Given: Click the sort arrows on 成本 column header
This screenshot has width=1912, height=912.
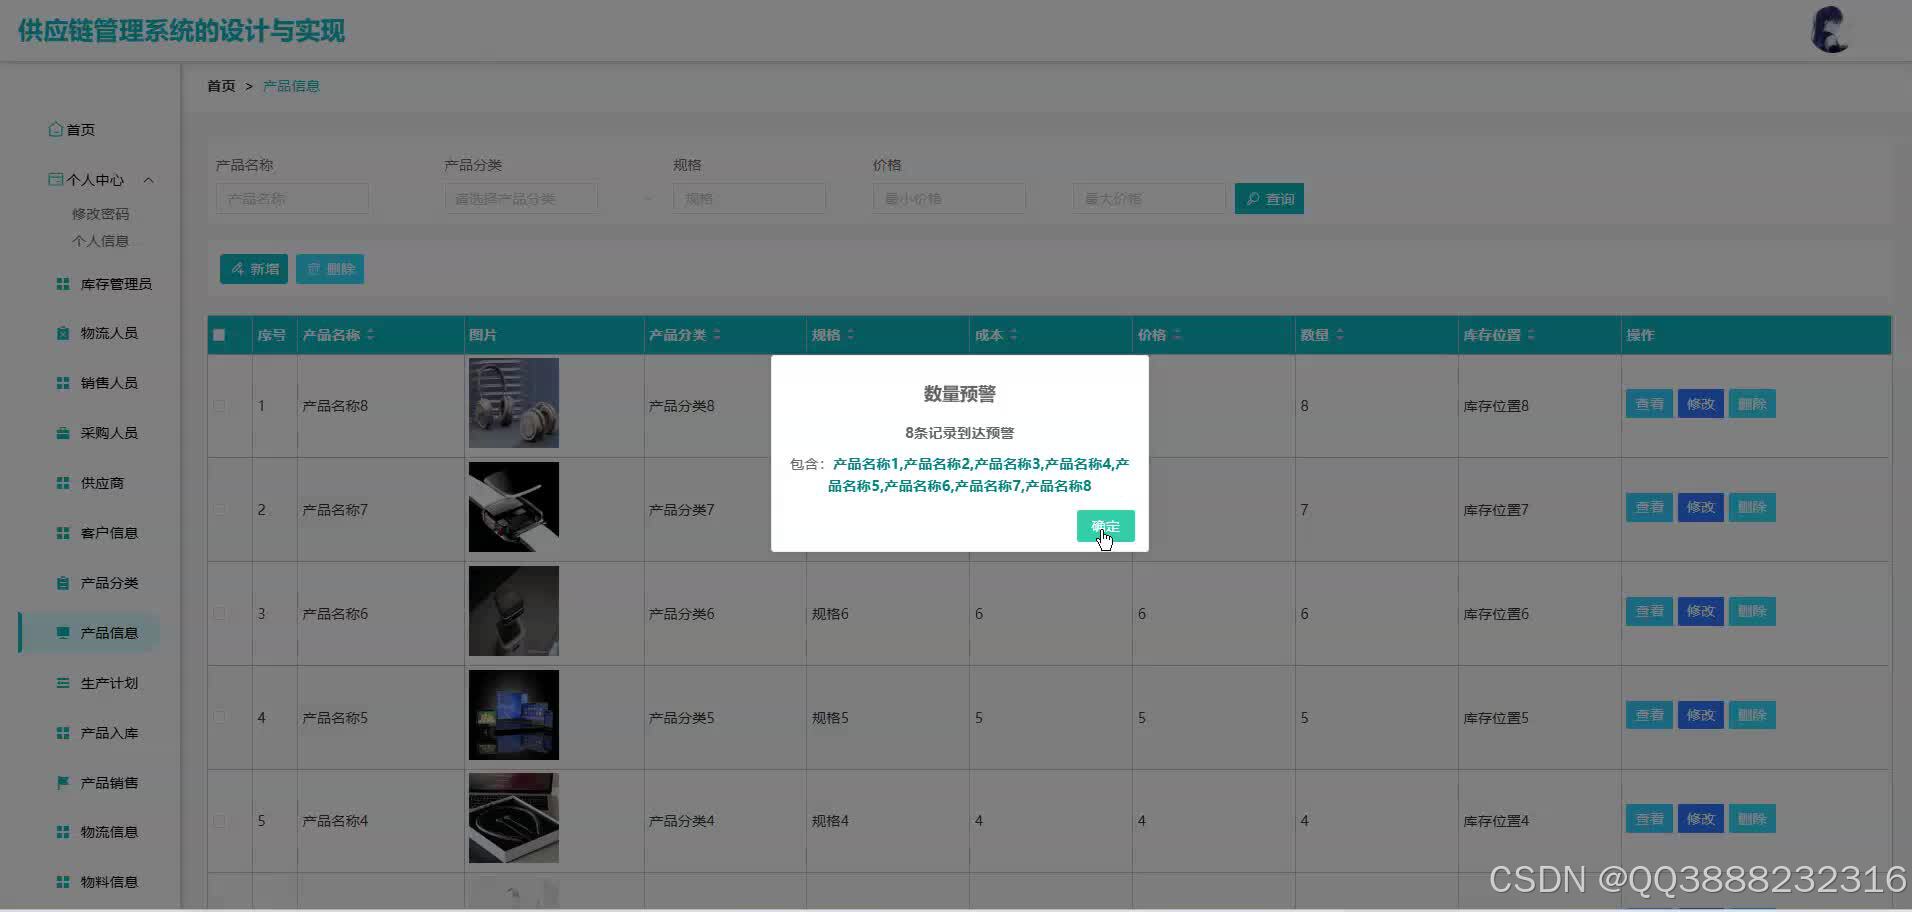Looking at the screenshot, I should pyautogui.click(x=1013, y=335).
